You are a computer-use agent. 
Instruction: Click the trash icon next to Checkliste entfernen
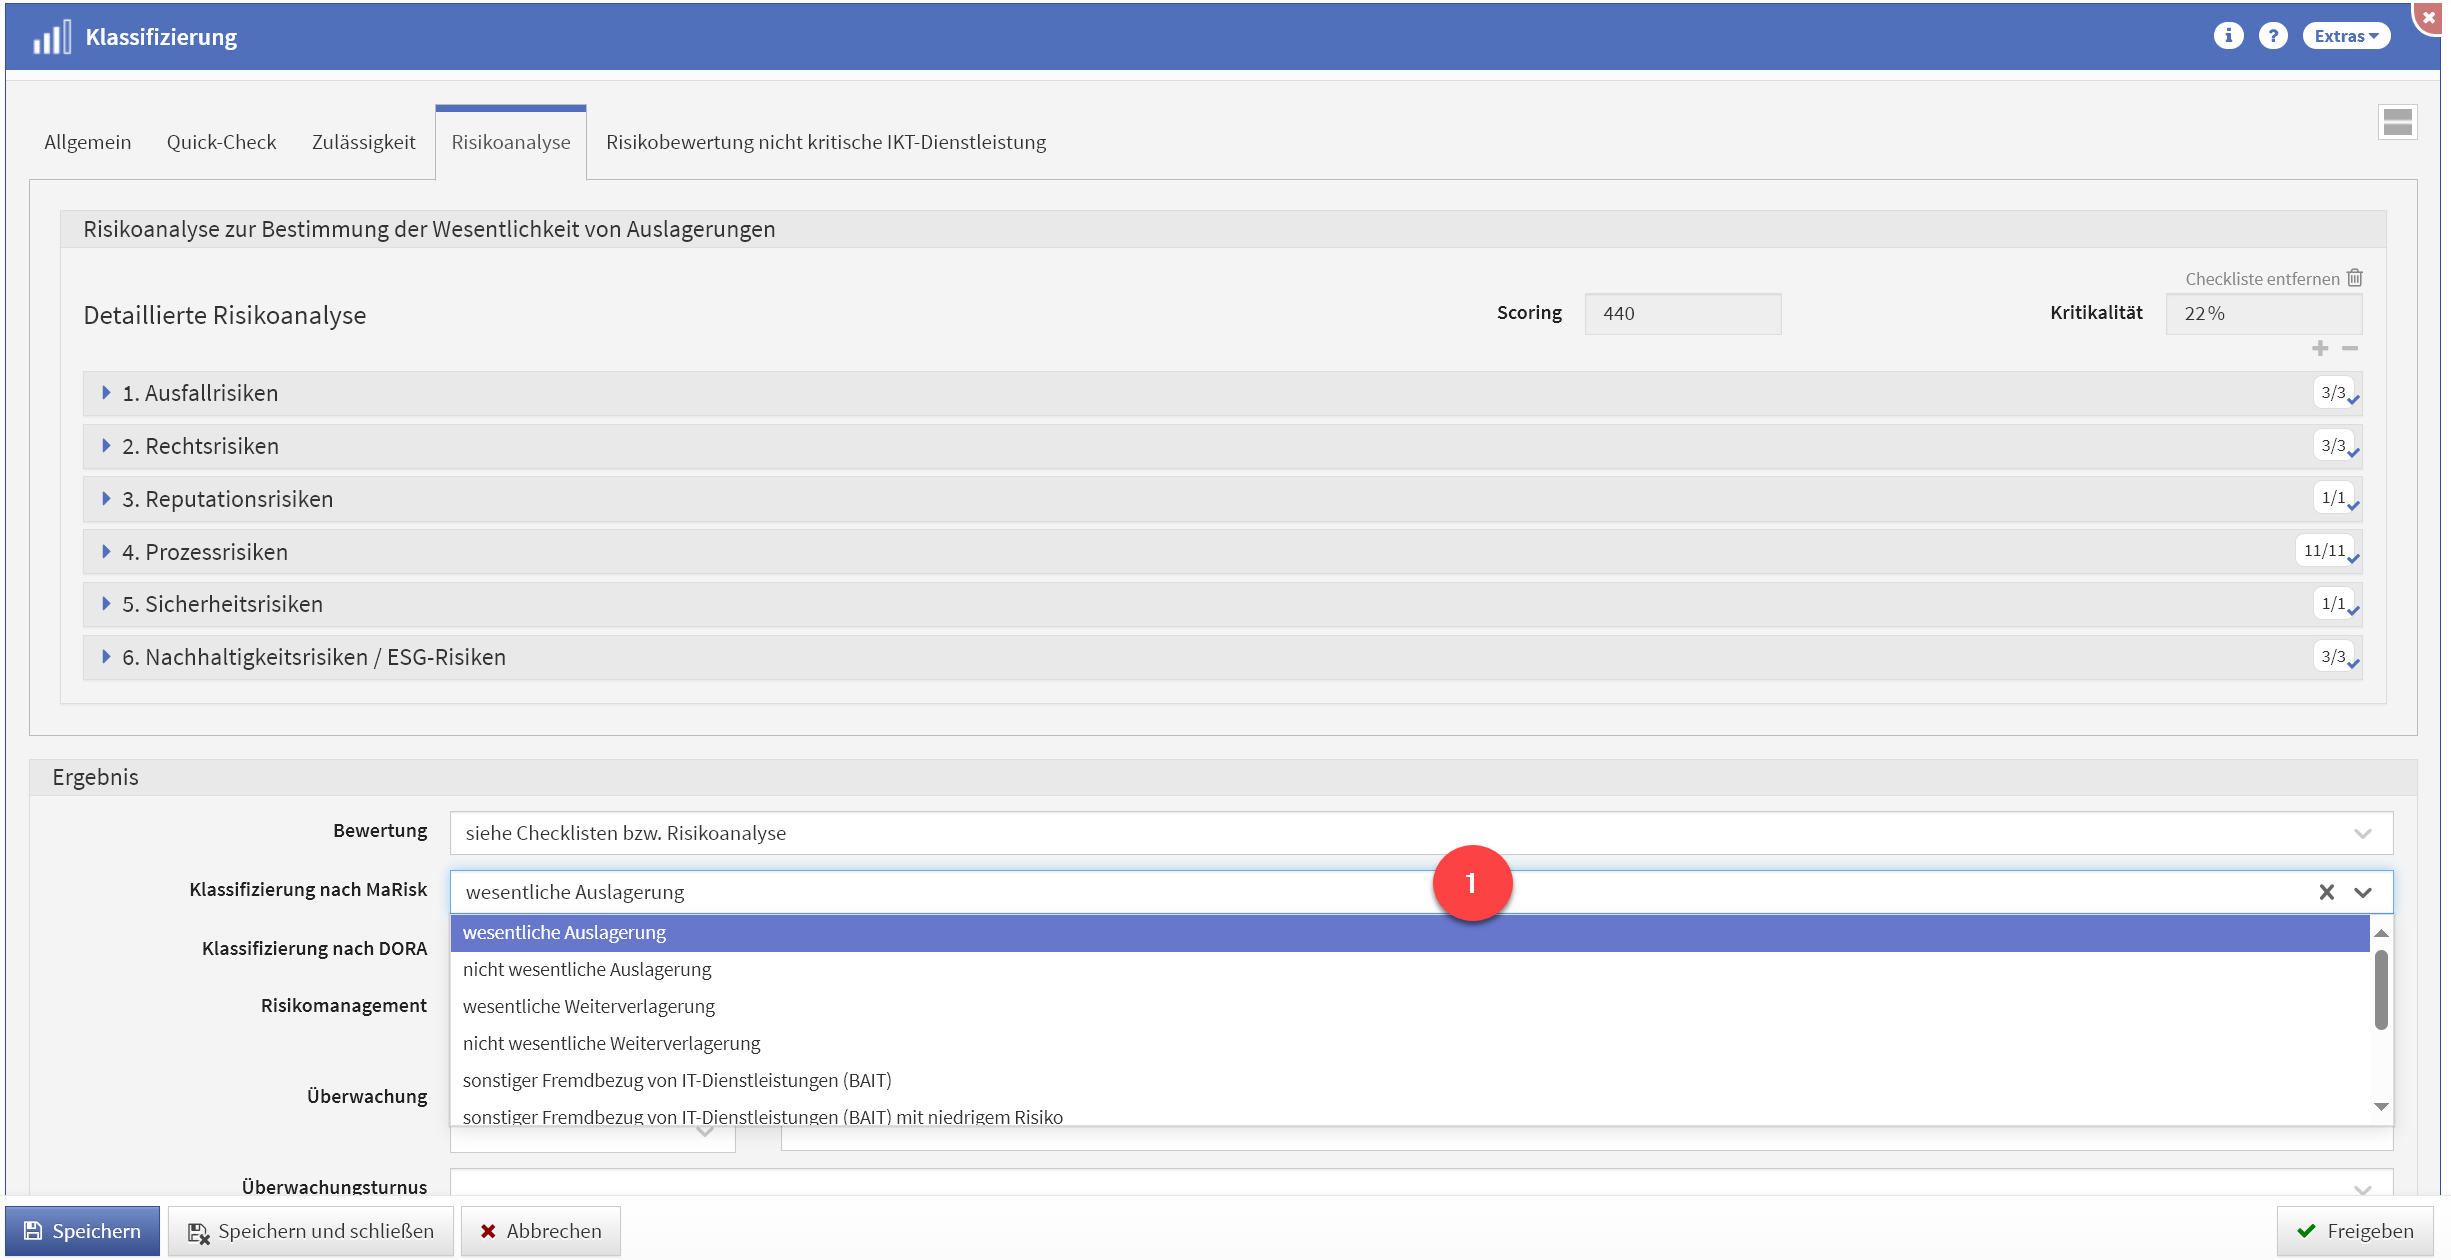(x=2355, y=278)
